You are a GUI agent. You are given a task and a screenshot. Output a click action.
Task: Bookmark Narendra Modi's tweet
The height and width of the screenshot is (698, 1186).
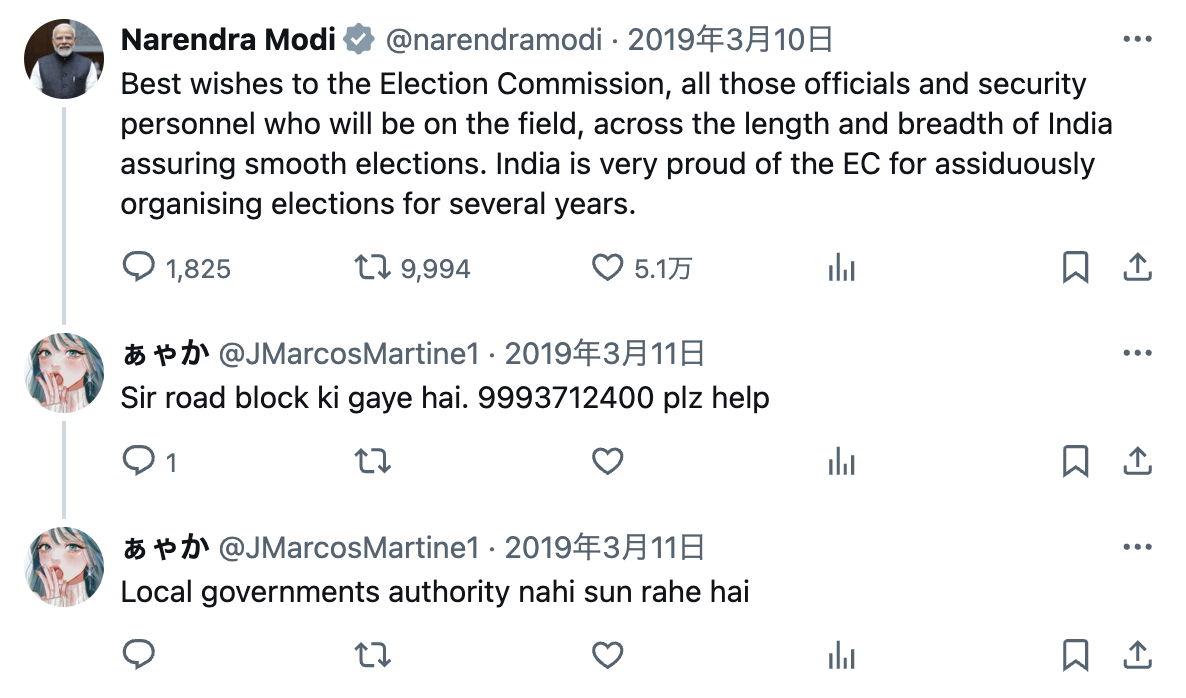1075,267
